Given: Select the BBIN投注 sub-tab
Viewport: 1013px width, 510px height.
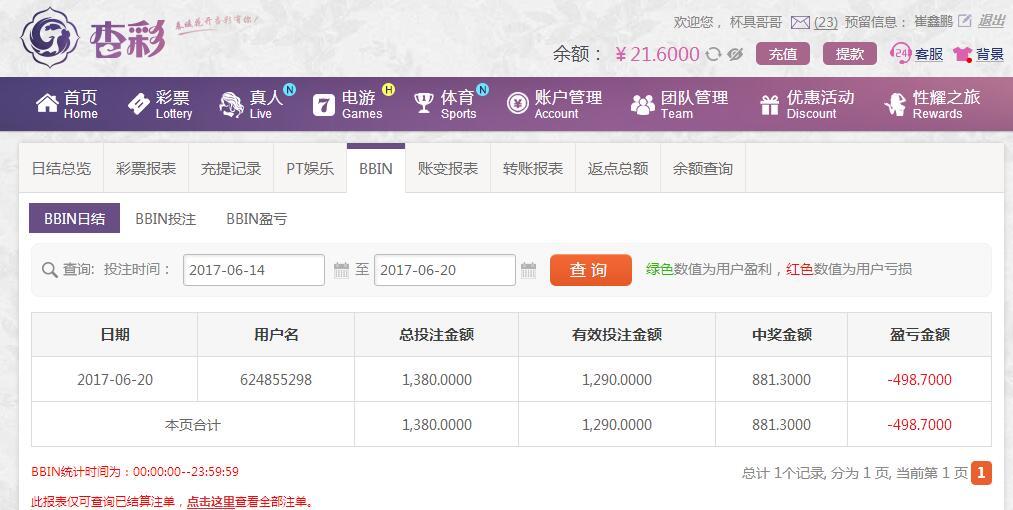Looking at the screenshot, I should (165, 218).
